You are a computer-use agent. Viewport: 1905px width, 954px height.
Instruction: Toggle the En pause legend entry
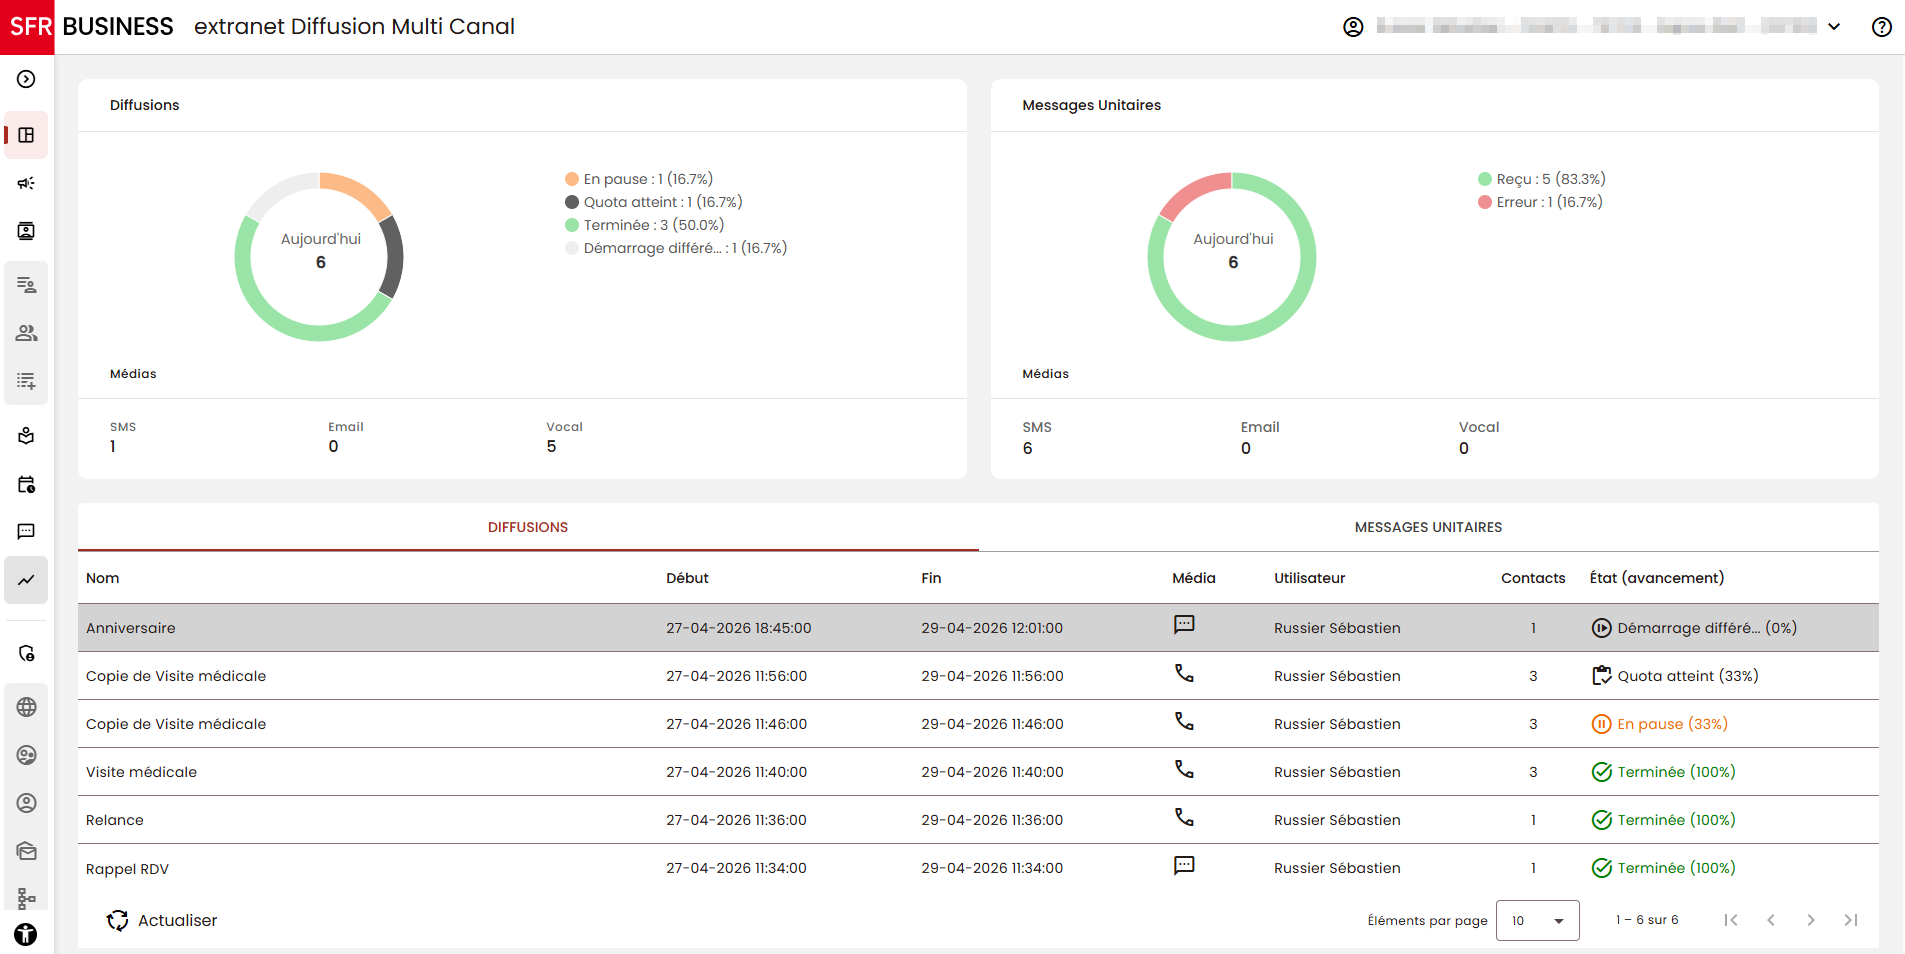pyautogui.click(x=639, y=179)
